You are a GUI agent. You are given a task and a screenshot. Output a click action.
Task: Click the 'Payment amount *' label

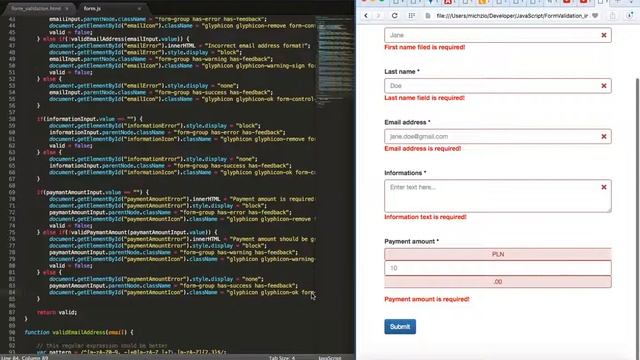pyautogui.click(x=411, y=241)
